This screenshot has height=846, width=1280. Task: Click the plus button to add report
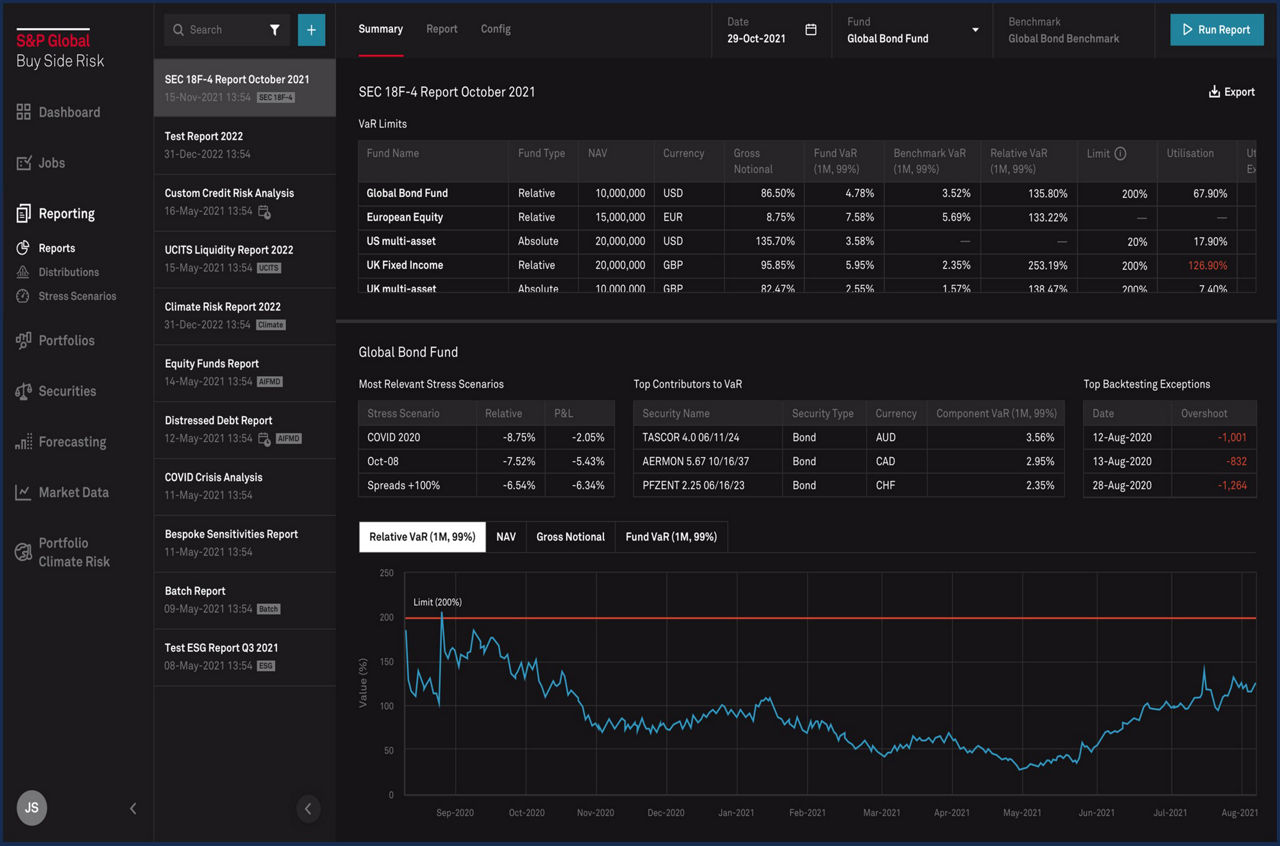point(311,30)
